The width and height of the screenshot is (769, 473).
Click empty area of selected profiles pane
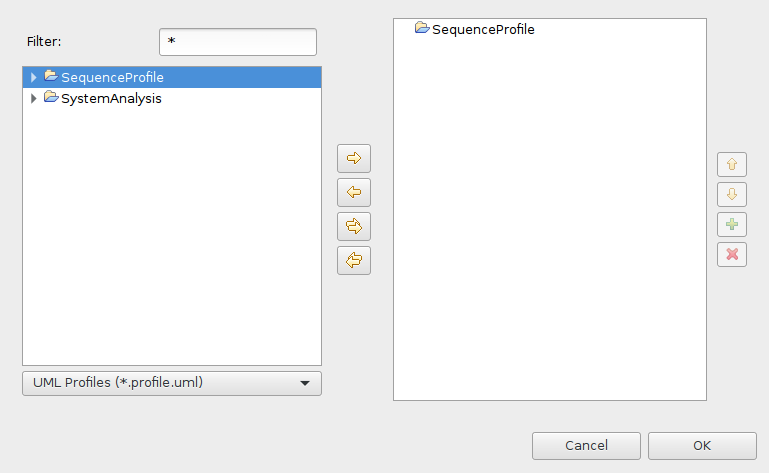(x=549, y=221)
